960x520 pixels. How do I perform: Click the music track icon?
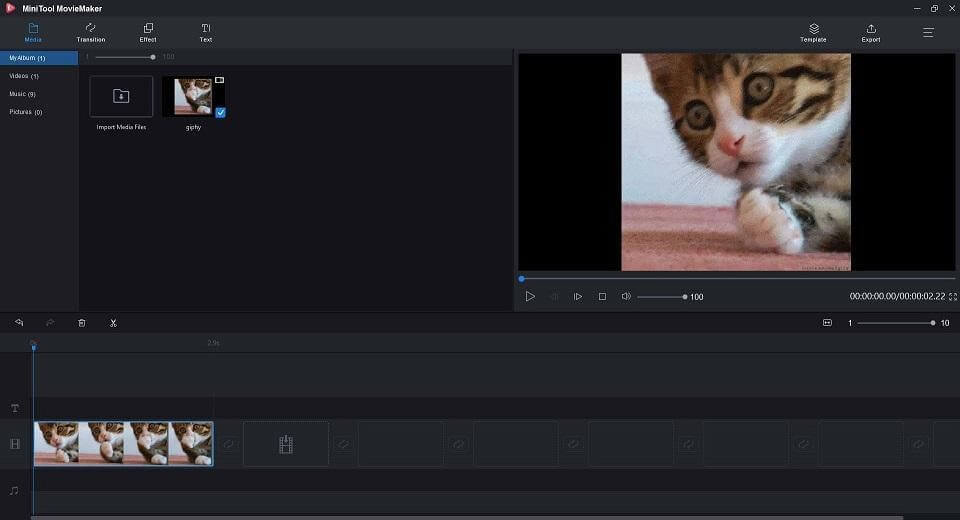coord(15,491)
